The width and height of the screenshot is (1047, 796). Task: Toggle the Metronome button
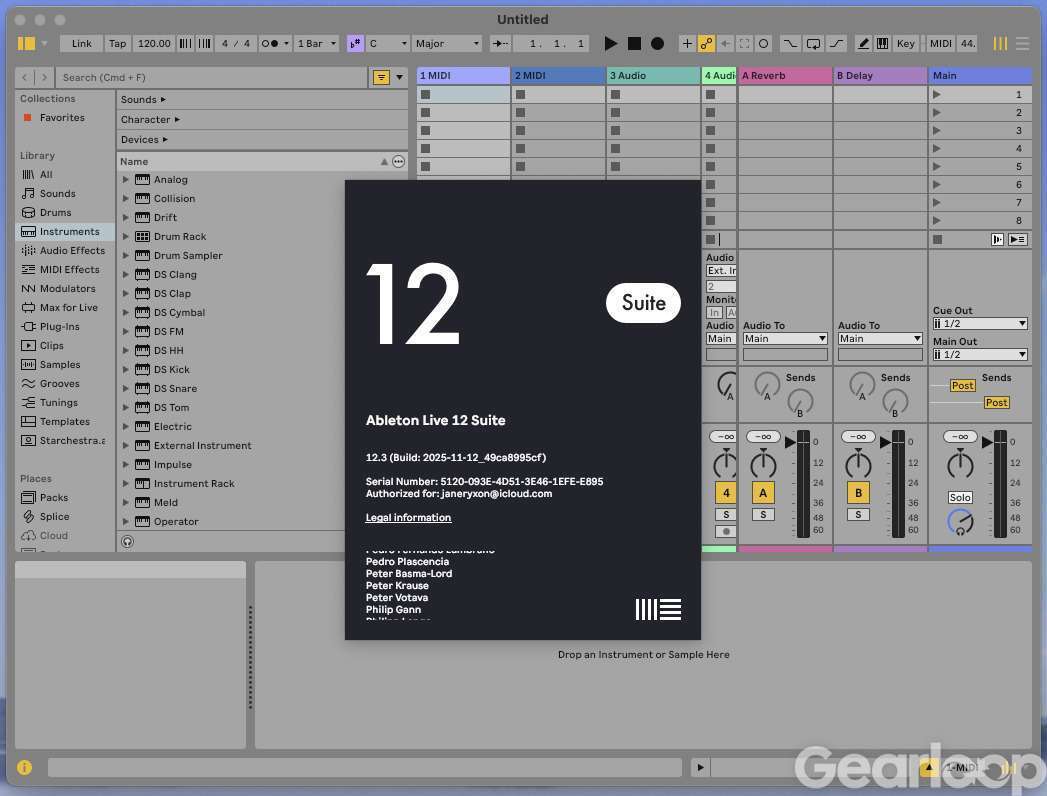(270, 44)
